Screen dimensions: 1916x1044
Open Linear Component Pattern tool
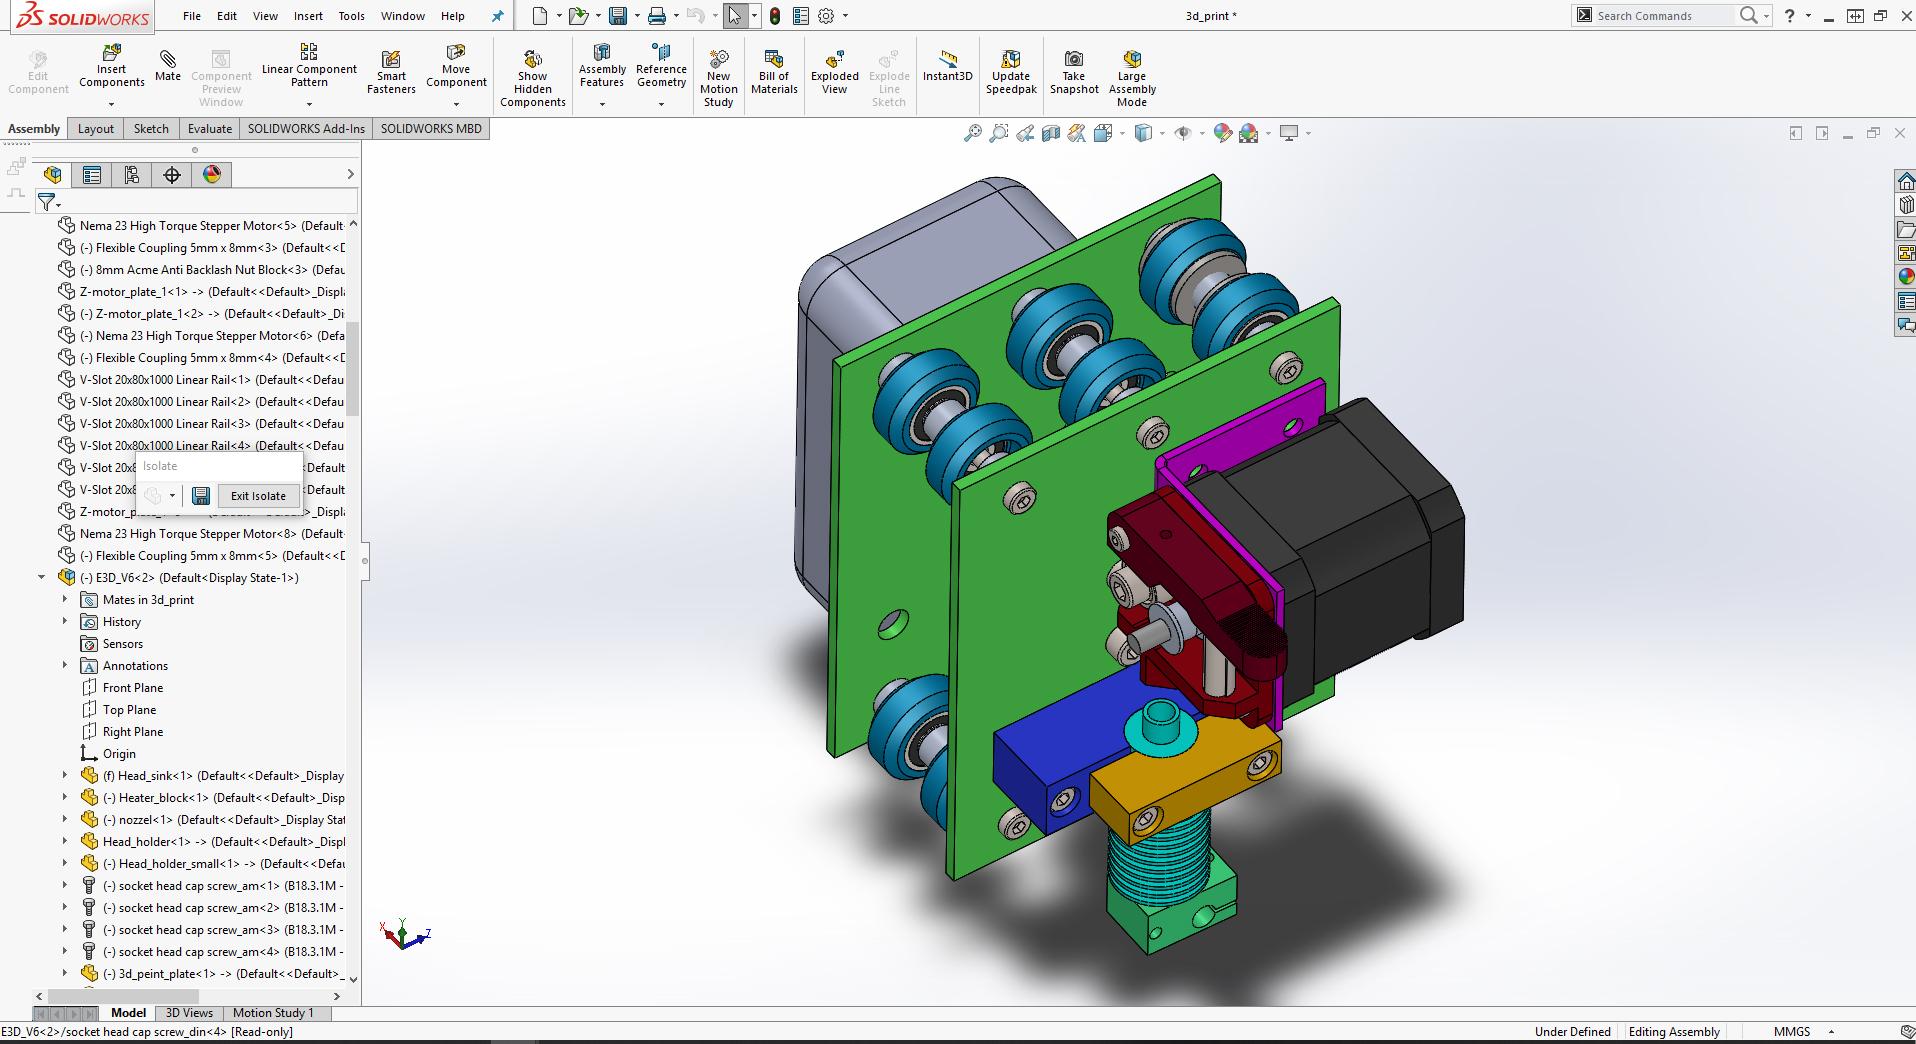click(x=309, y=66)
